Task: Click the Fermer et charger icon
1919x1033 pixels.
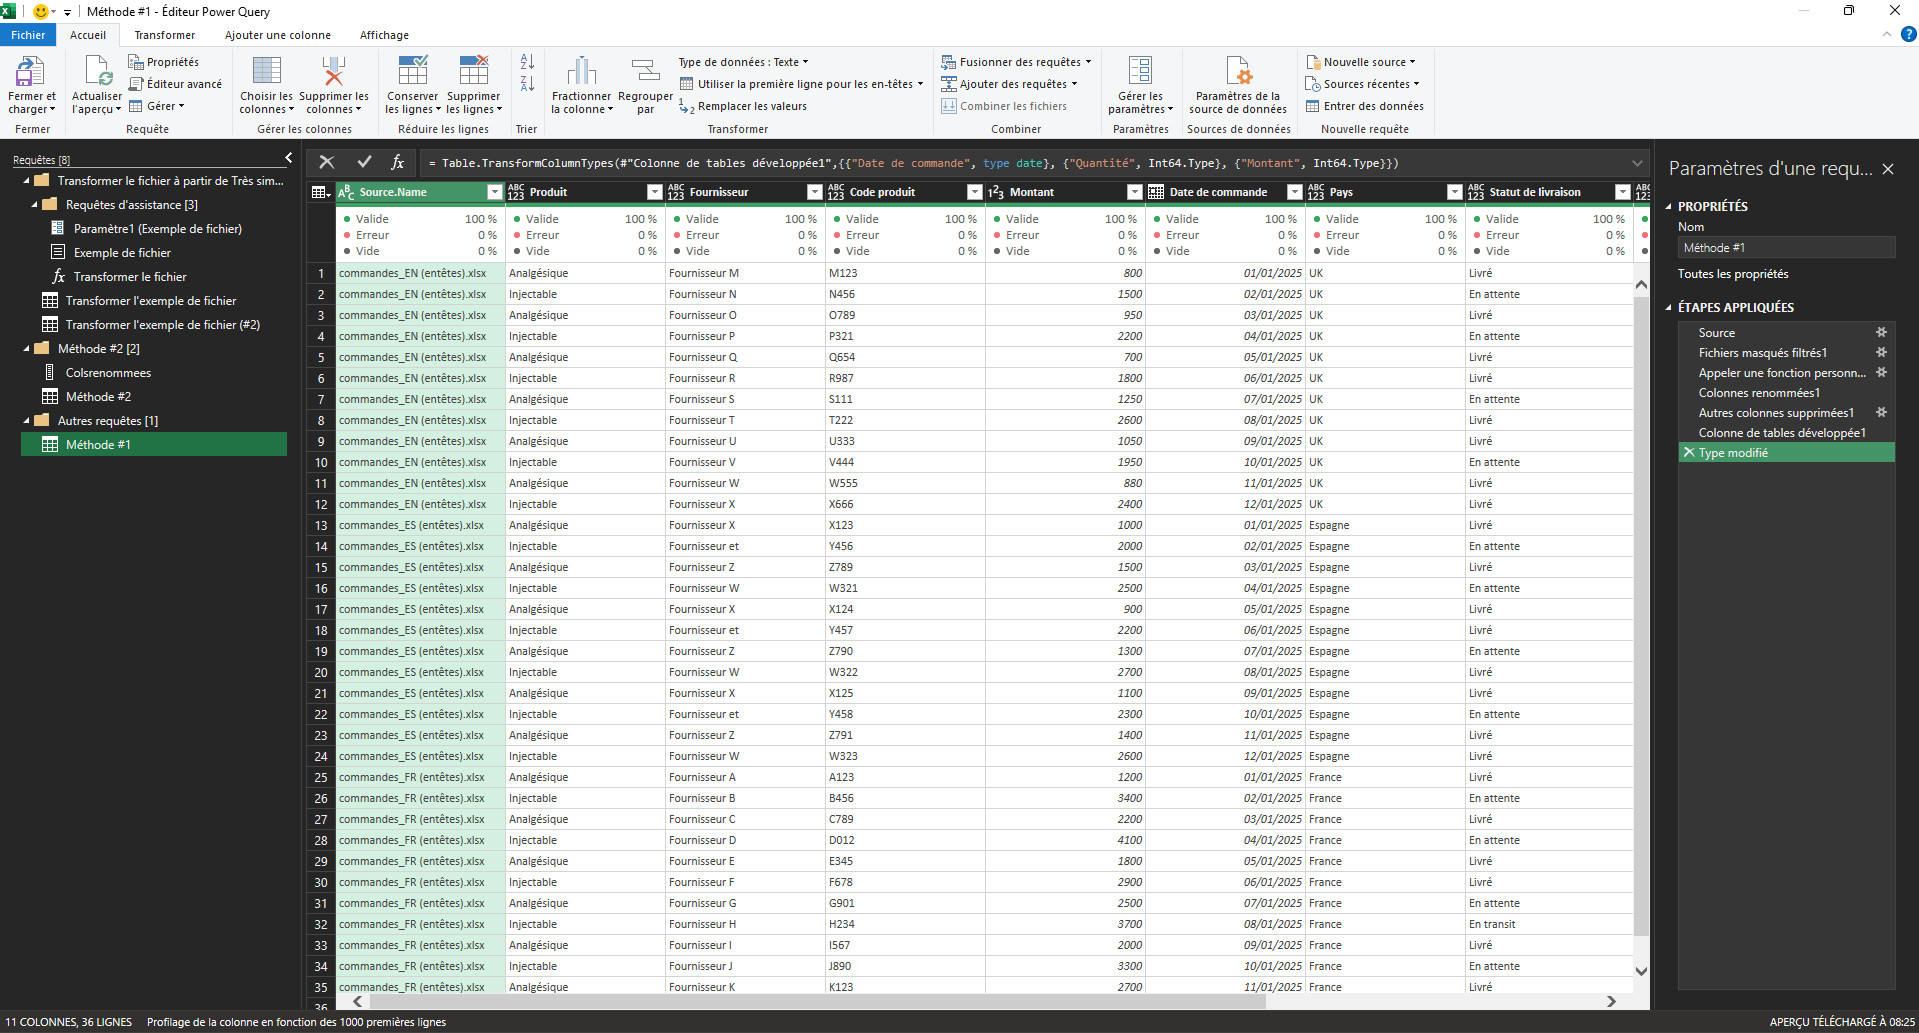Action: (x=31, y=72)
